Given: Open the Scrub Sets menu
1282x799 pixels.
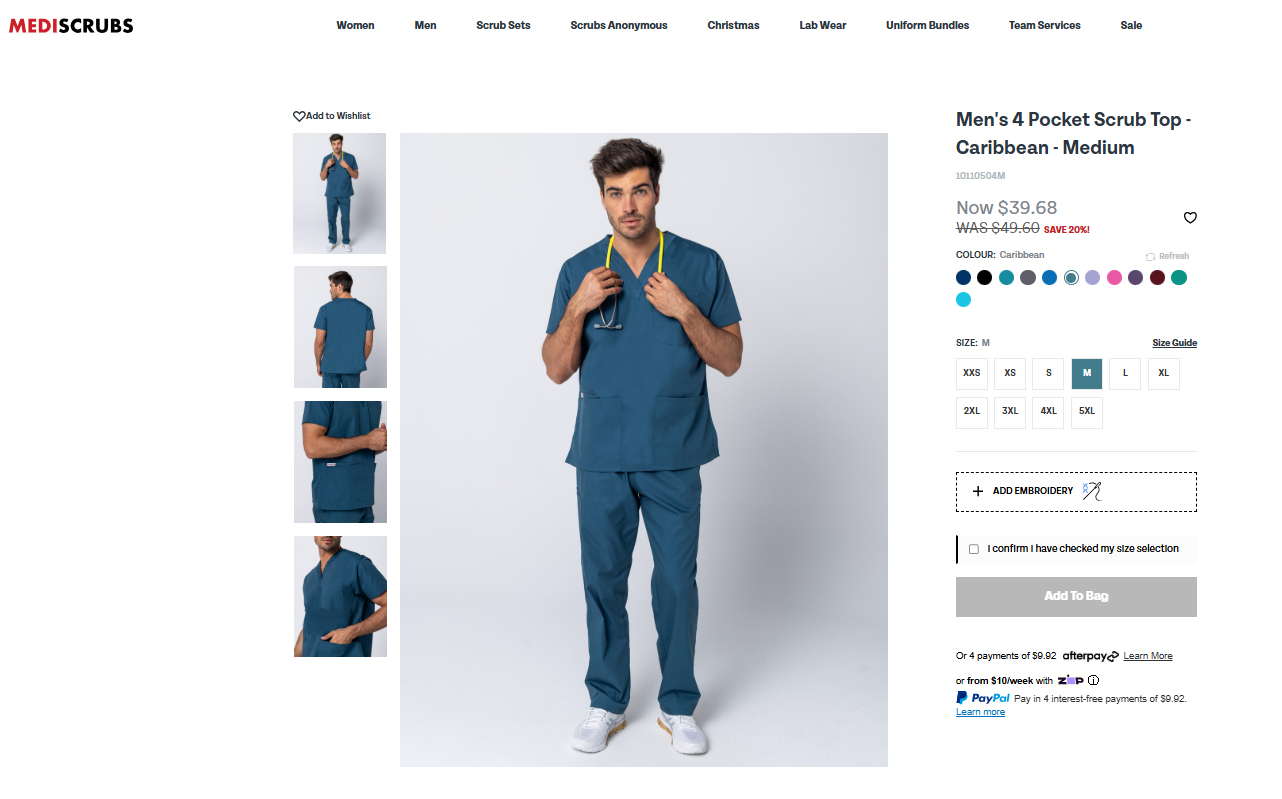Looking at the screenshot, I should 503,26.
